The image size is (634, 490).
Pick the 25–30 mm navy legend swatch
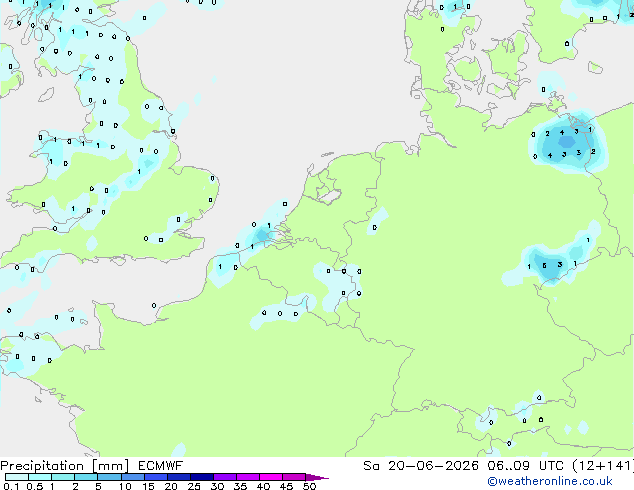tap(202, 477)
